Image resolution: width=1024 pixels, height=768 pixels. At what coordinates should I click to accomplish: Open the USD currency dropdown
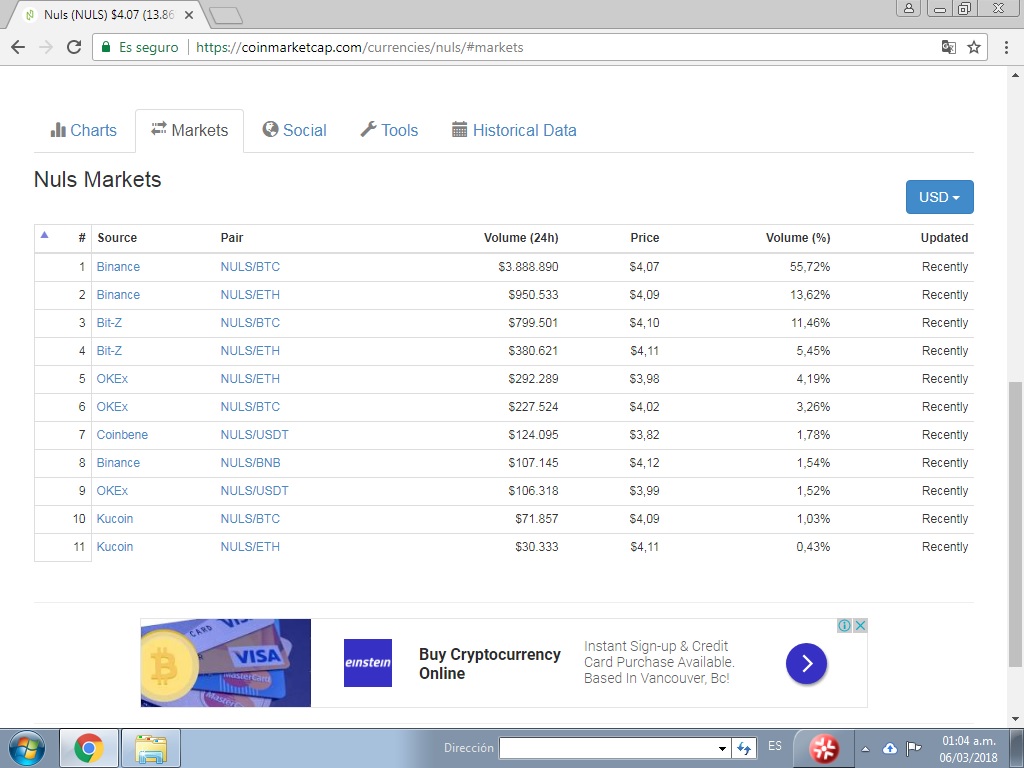pyautogui.click(x=938, y=197)
